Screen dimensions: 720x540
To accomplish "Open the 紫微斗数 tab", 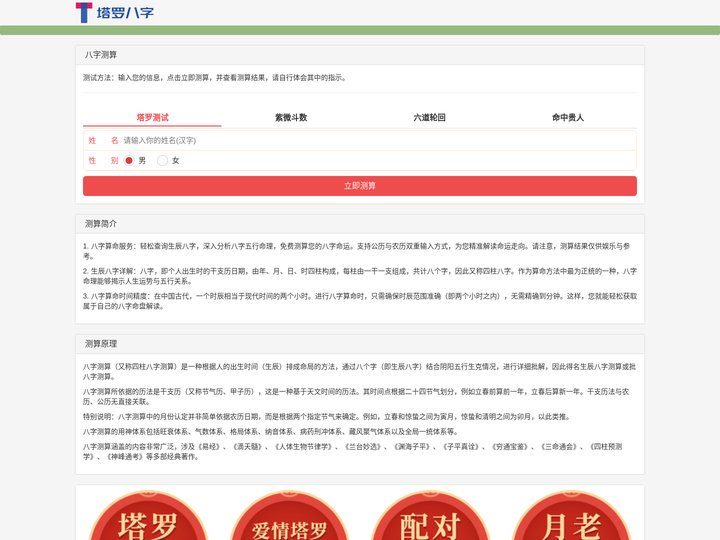I will (x=291, y=117).
